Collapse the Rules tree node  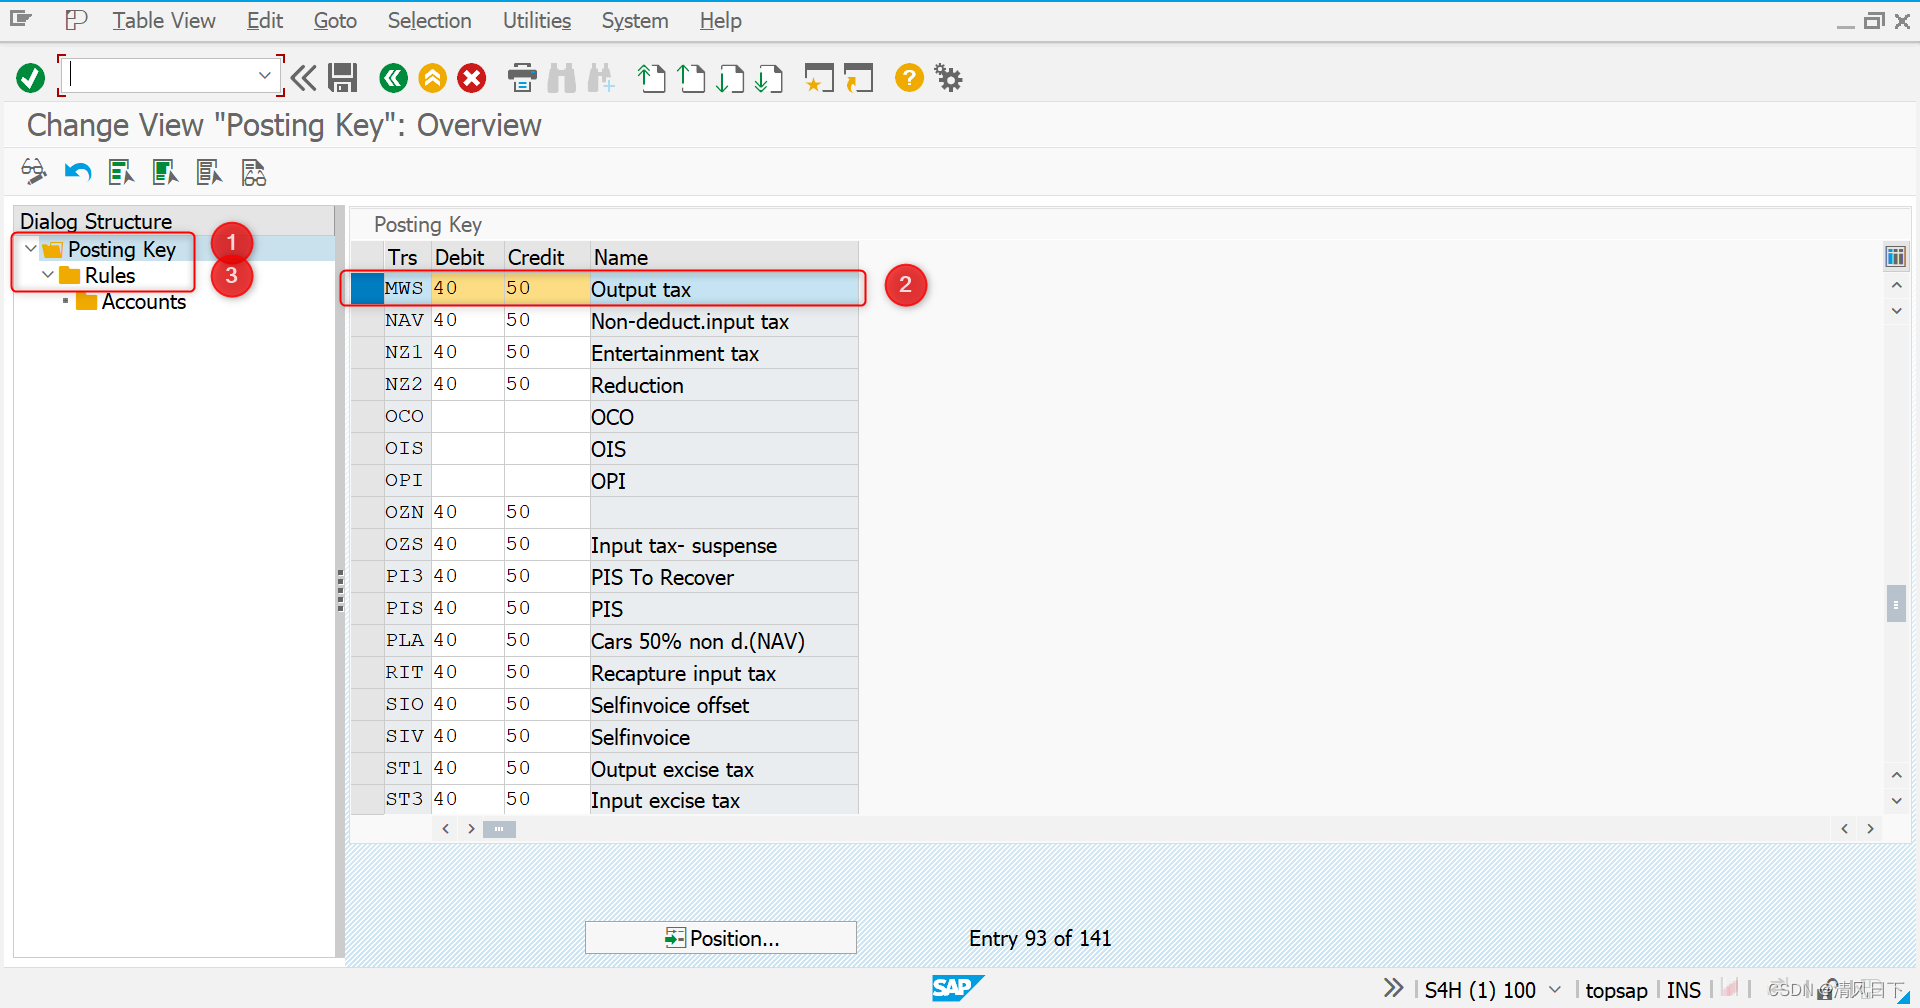(48, 275)
